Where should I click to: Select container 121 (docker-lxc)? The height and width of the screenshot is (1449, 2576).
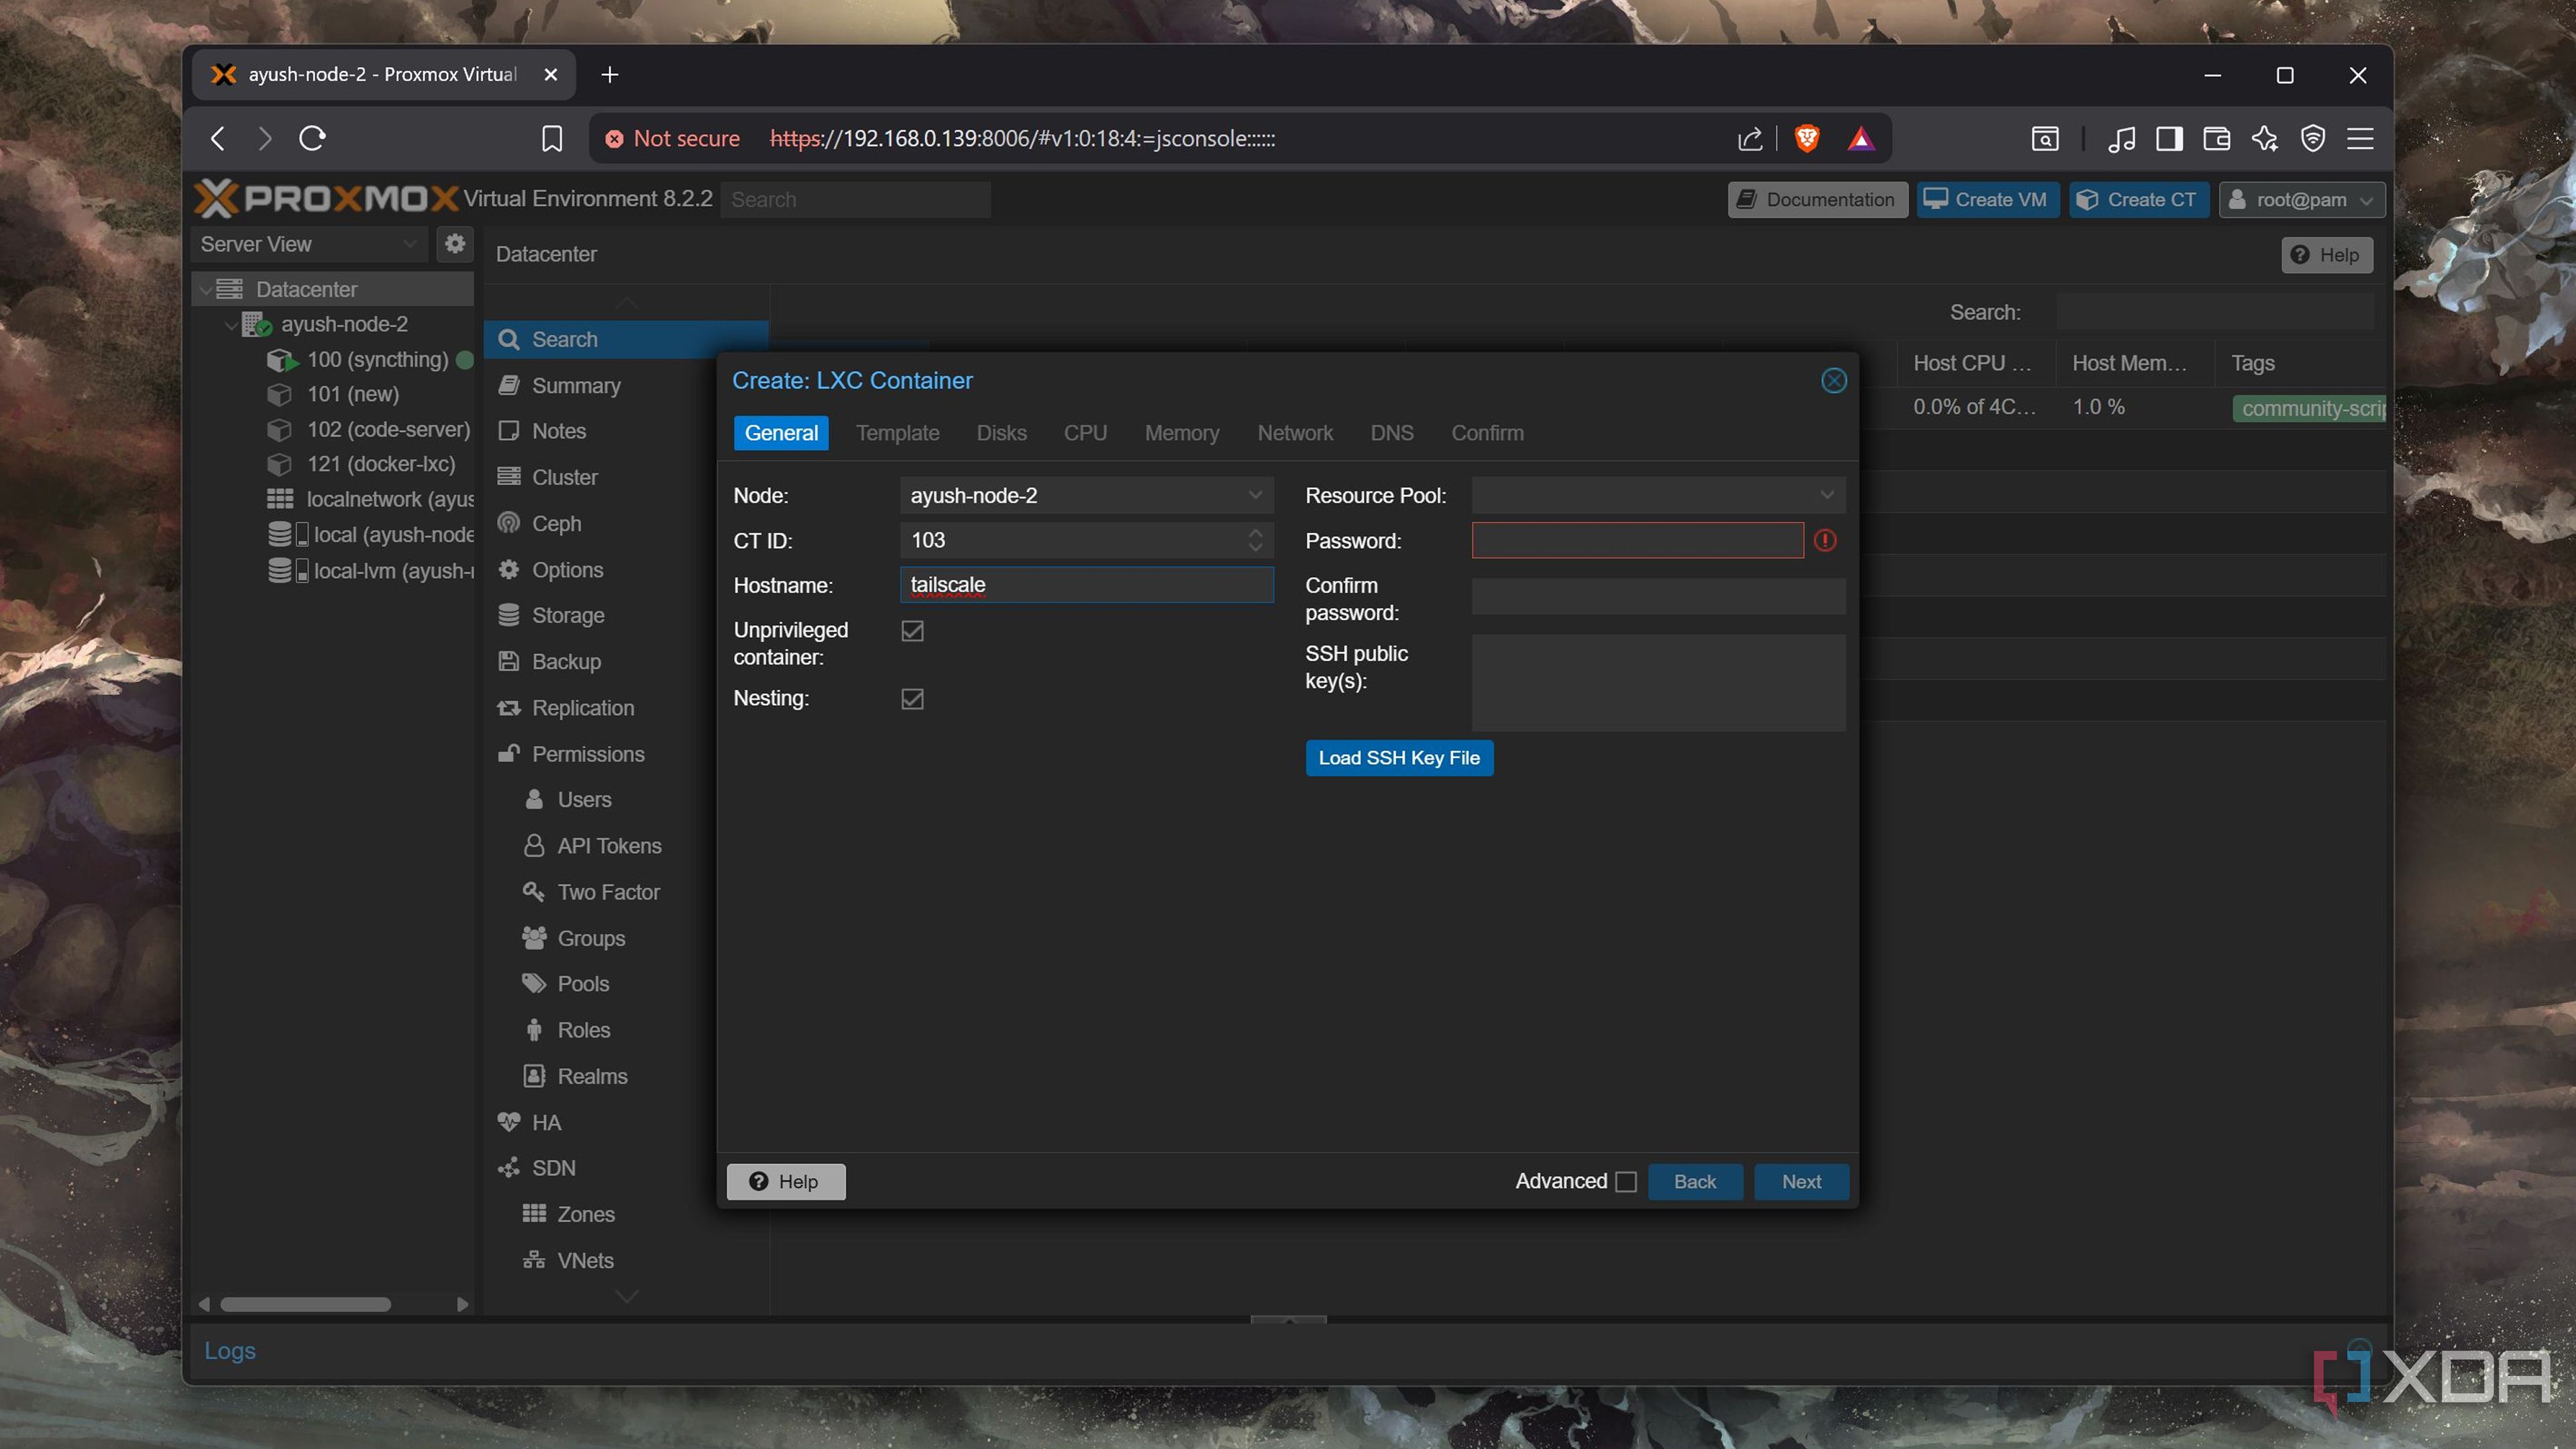(381, 465)
